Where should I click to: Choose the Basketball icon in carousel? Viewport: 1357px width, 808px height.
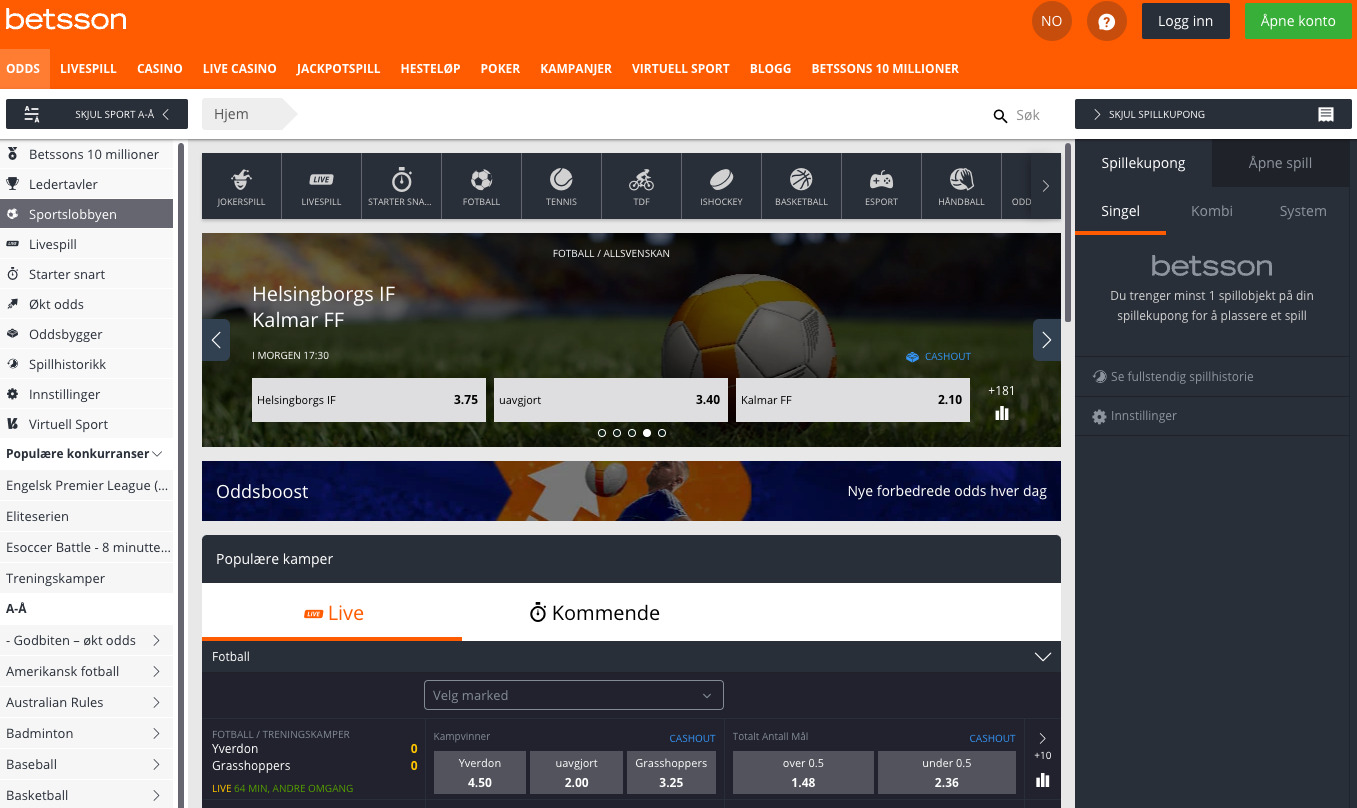coord(801,186)
